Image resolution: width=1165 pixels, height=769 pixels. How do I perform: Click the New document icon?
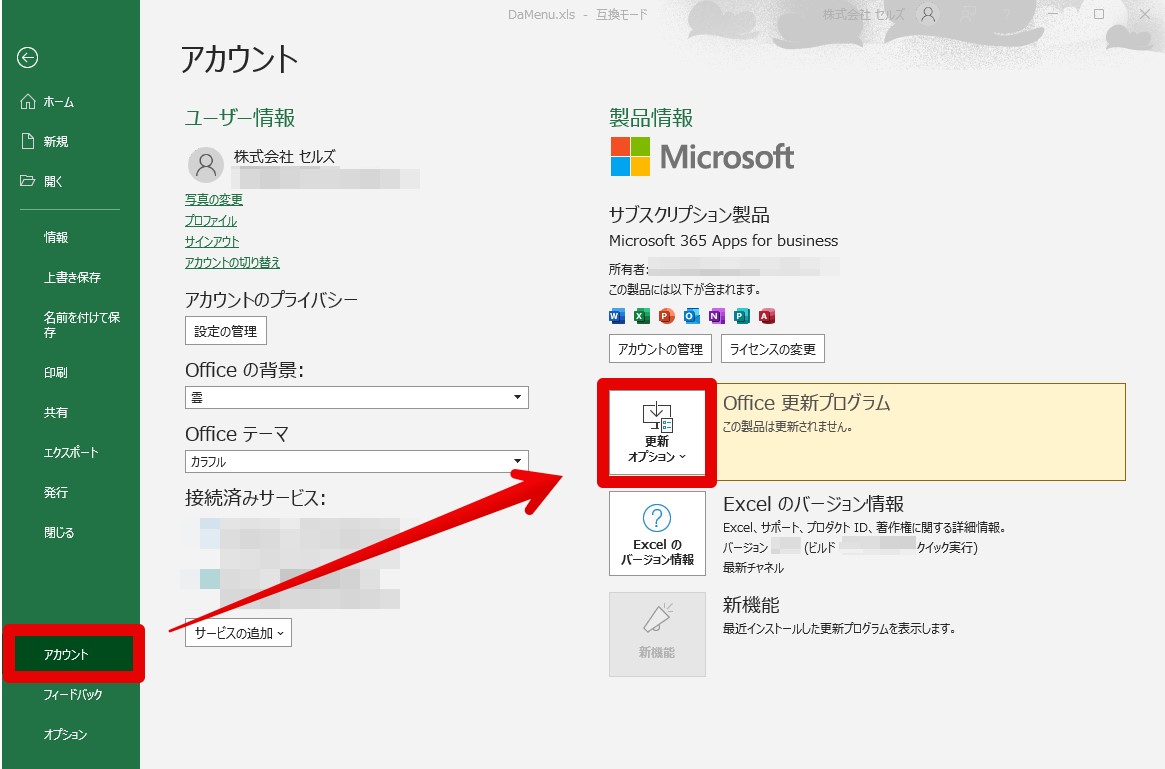point(27,141)
